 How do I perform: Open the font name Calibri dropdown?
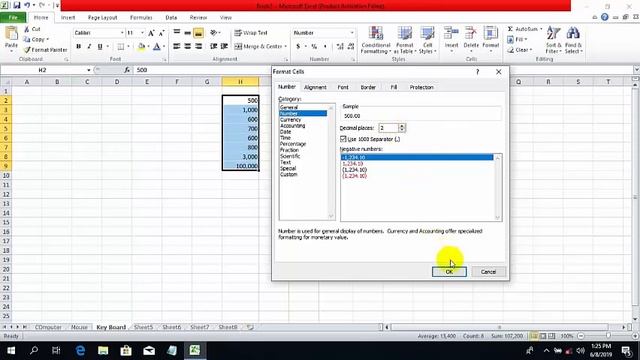pyautogui.click(x=122, y=33)
